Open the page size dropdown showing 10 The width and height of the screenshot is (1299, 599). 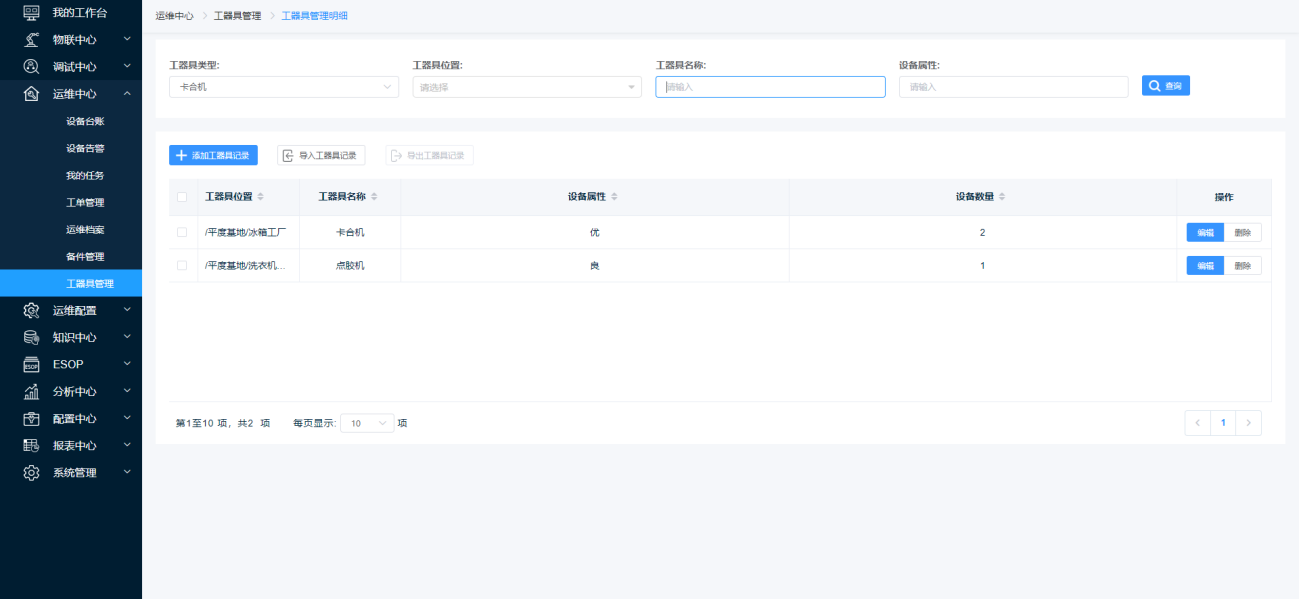point(367,423)
